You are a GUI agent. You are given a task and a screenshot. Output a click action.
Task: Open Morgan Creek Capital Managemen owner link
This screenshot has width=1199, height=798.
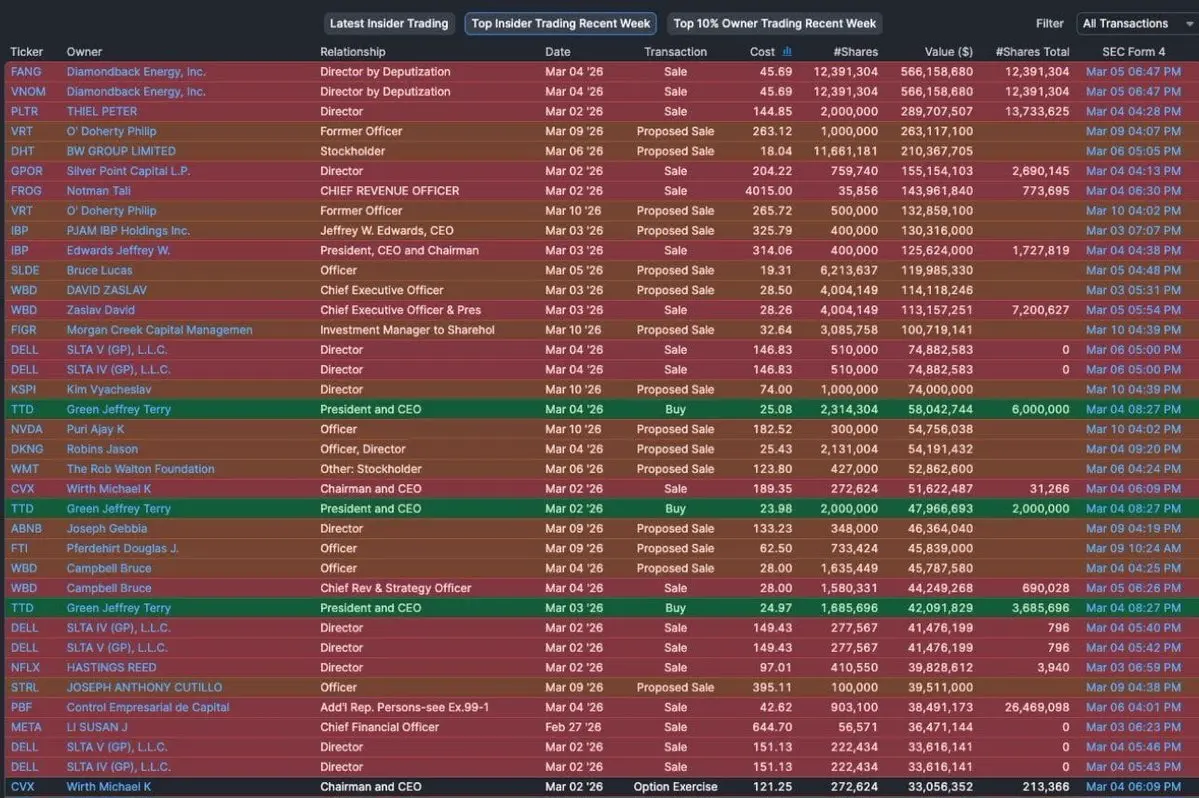159,330
